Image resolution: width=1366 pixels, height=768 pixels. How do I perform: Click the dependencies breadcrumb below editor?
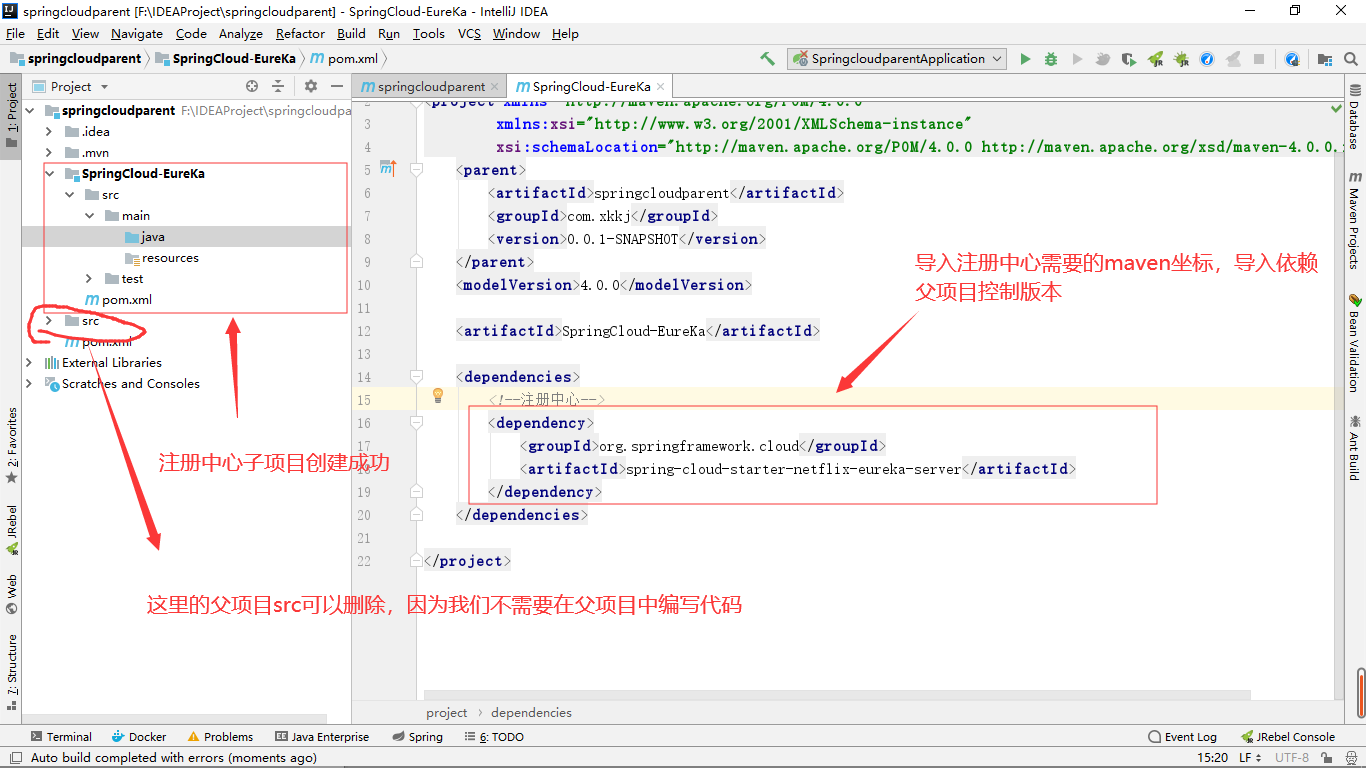pyautogui.click(x=531, y=713)
